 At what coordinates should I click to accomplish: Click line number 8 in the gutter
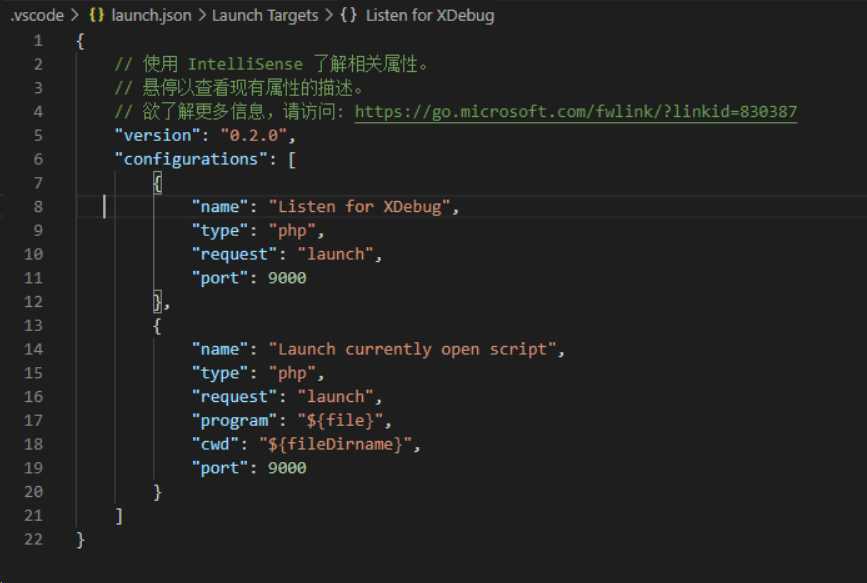click(38, 207)
